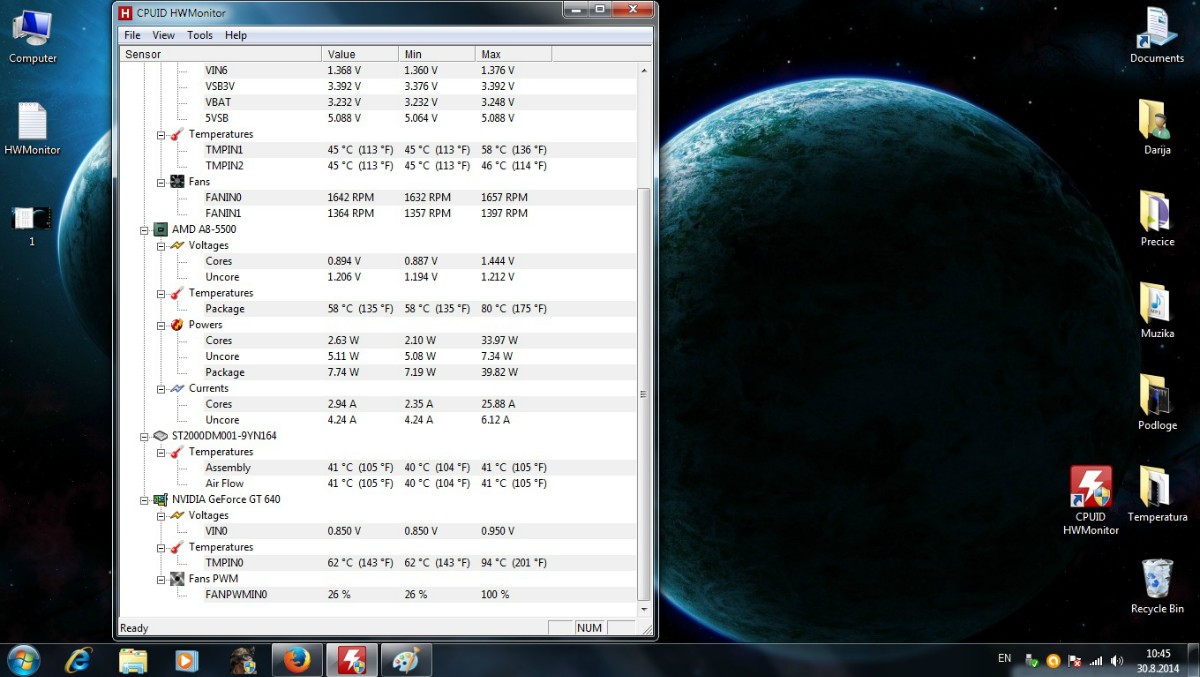Click the AMD A8-5500 processor chip icon

point(160,229)
